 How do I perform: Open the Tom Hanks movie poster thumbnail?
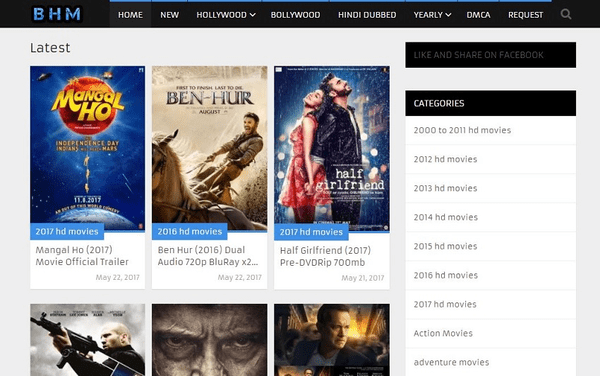click(x=332, y=340)
